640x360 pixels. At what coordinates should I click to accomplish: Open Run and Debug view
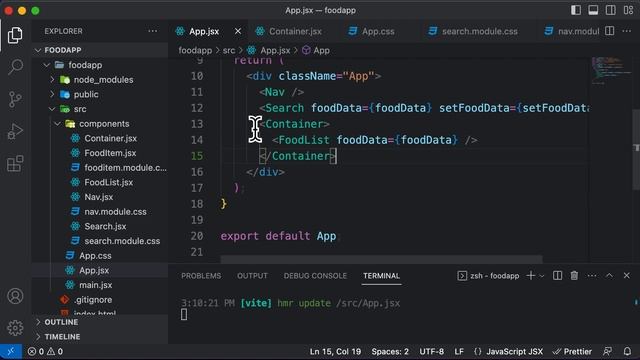pos(15,131)
